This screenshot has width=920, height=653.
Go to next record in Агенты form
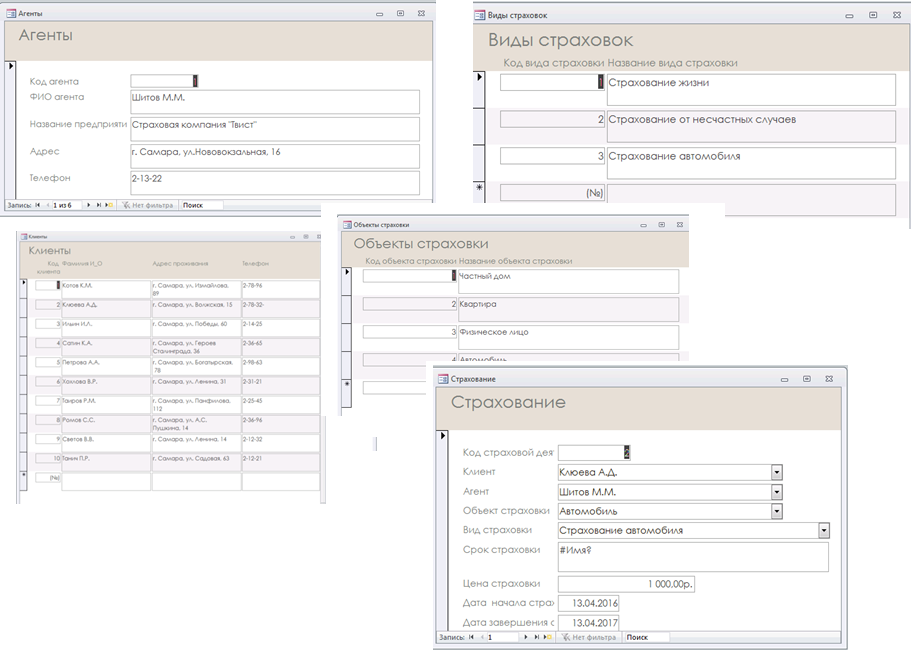coord(88,205)
